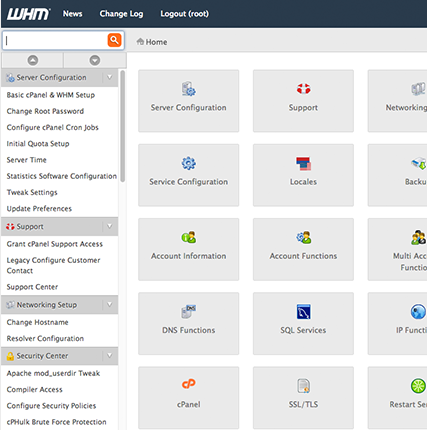The width and height of the screenshot is (427, 430).
Task: Collapse the Networking Setup section arrow
Action: coord(110,304)
